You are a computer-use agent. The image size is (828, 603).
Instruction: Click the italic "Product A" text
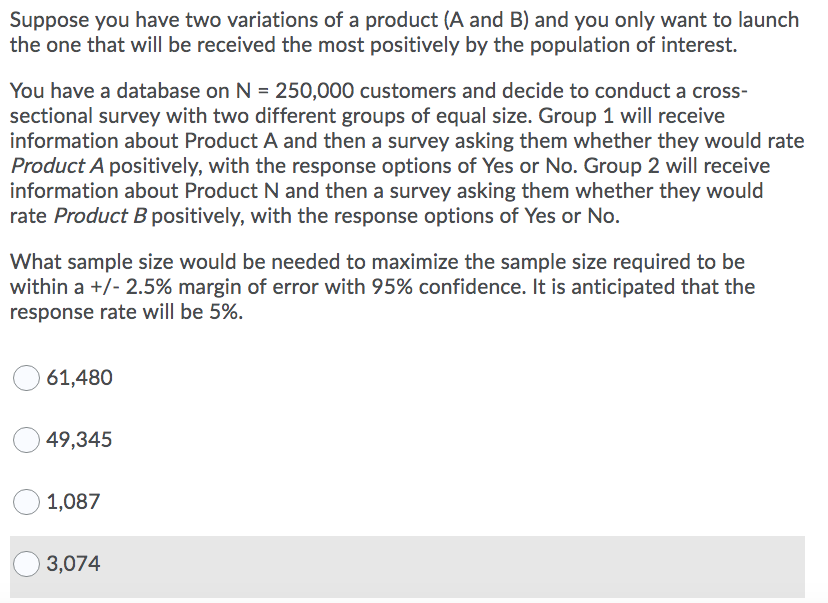58,166
